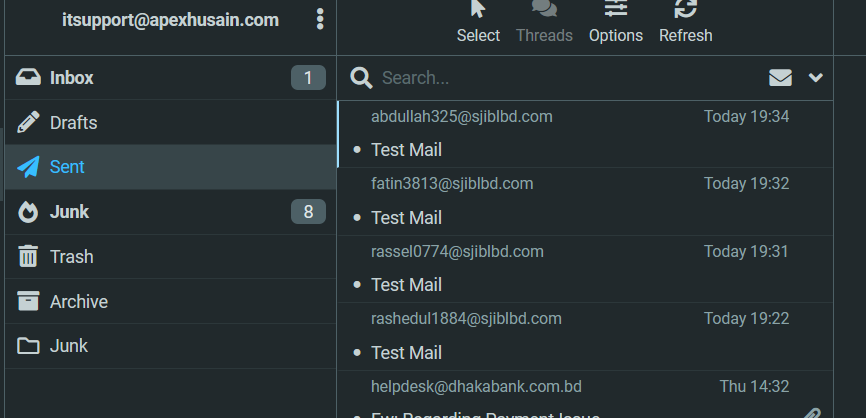
Task: Open the helpdesk@dhakabank.com.bd message
Action: (476, 387)
